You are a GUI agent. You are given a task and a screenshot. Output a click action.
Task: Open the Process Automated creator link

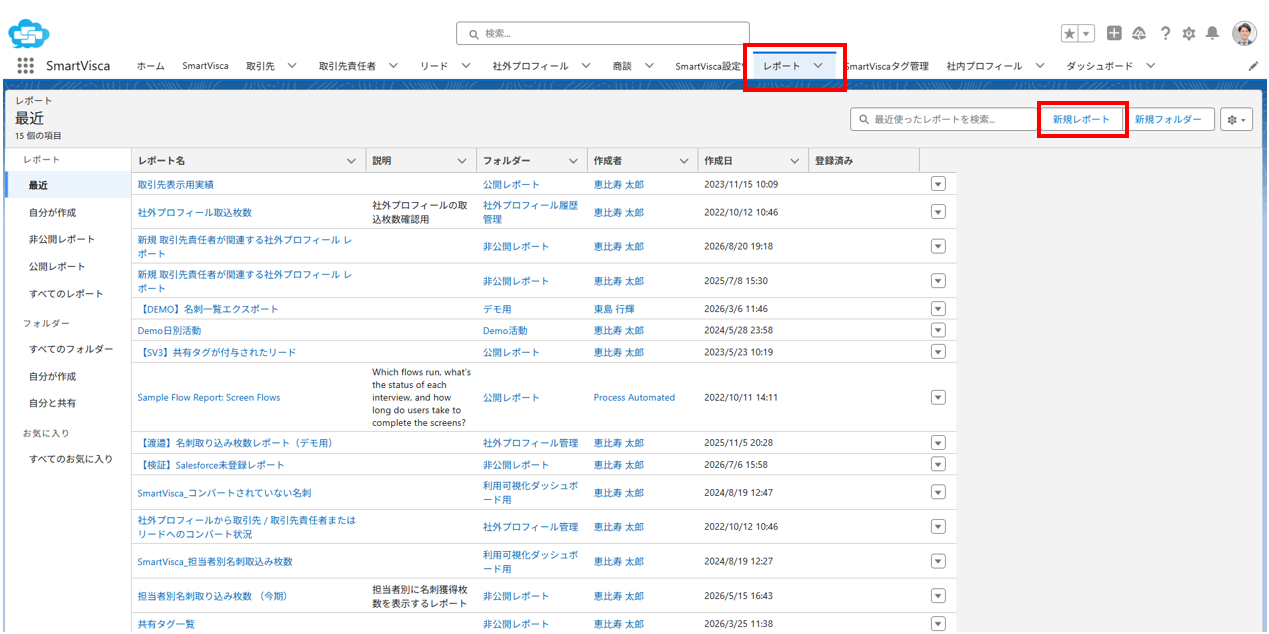(x=634, y=397)
